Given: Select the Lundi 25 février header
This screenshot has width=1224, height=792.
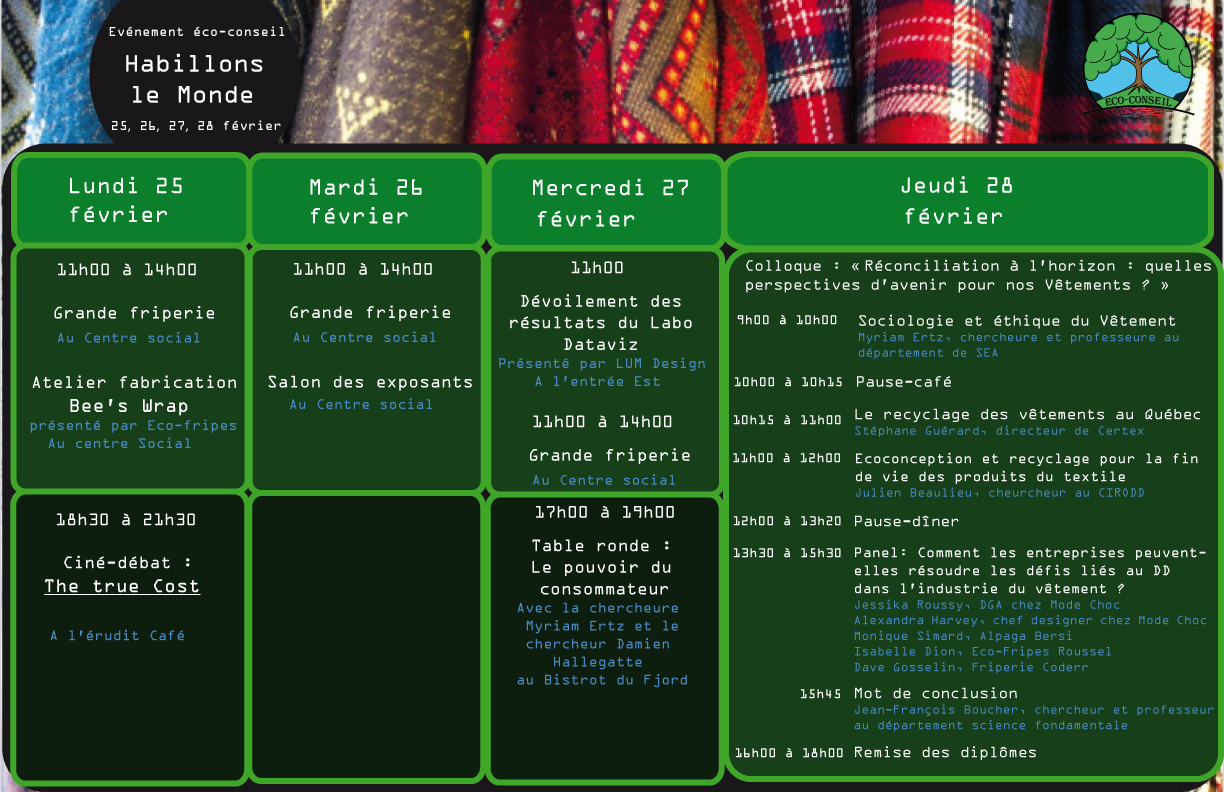Looking at the screenshot, I should pyautogui.click(x=128, y=200).
